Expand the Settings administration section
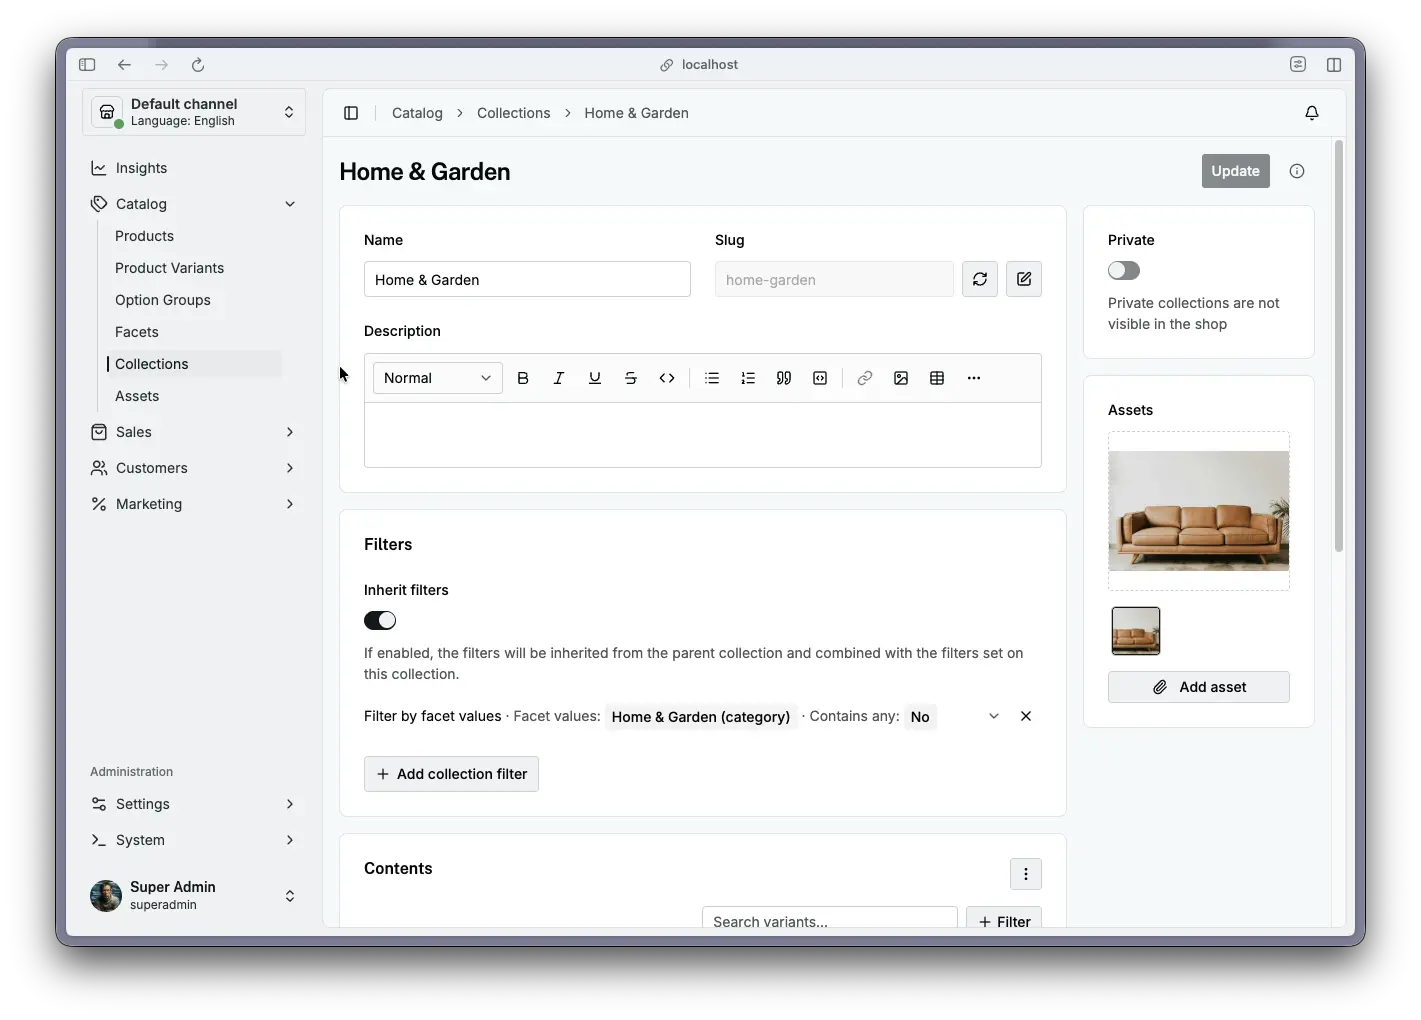Screen dimensions: 1421x1020 pyautogui.click(x=194, y=804)
